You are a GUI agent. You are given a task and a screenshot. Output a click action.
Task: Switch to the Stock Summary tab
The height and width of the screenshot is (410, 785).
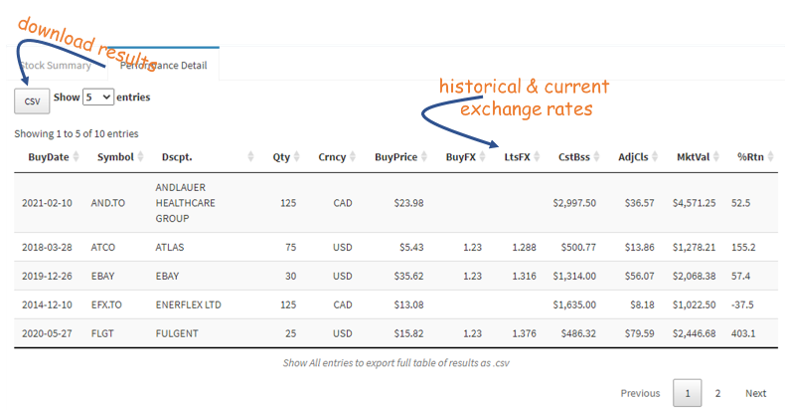[x=57, y=66]
